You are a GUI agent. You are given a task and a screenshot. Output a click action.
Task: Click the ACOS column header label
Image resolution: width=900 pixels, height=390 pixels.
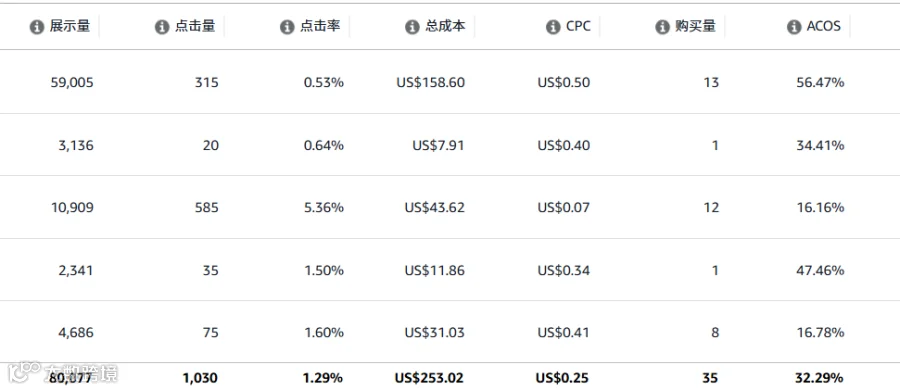[x=824, y=26]
